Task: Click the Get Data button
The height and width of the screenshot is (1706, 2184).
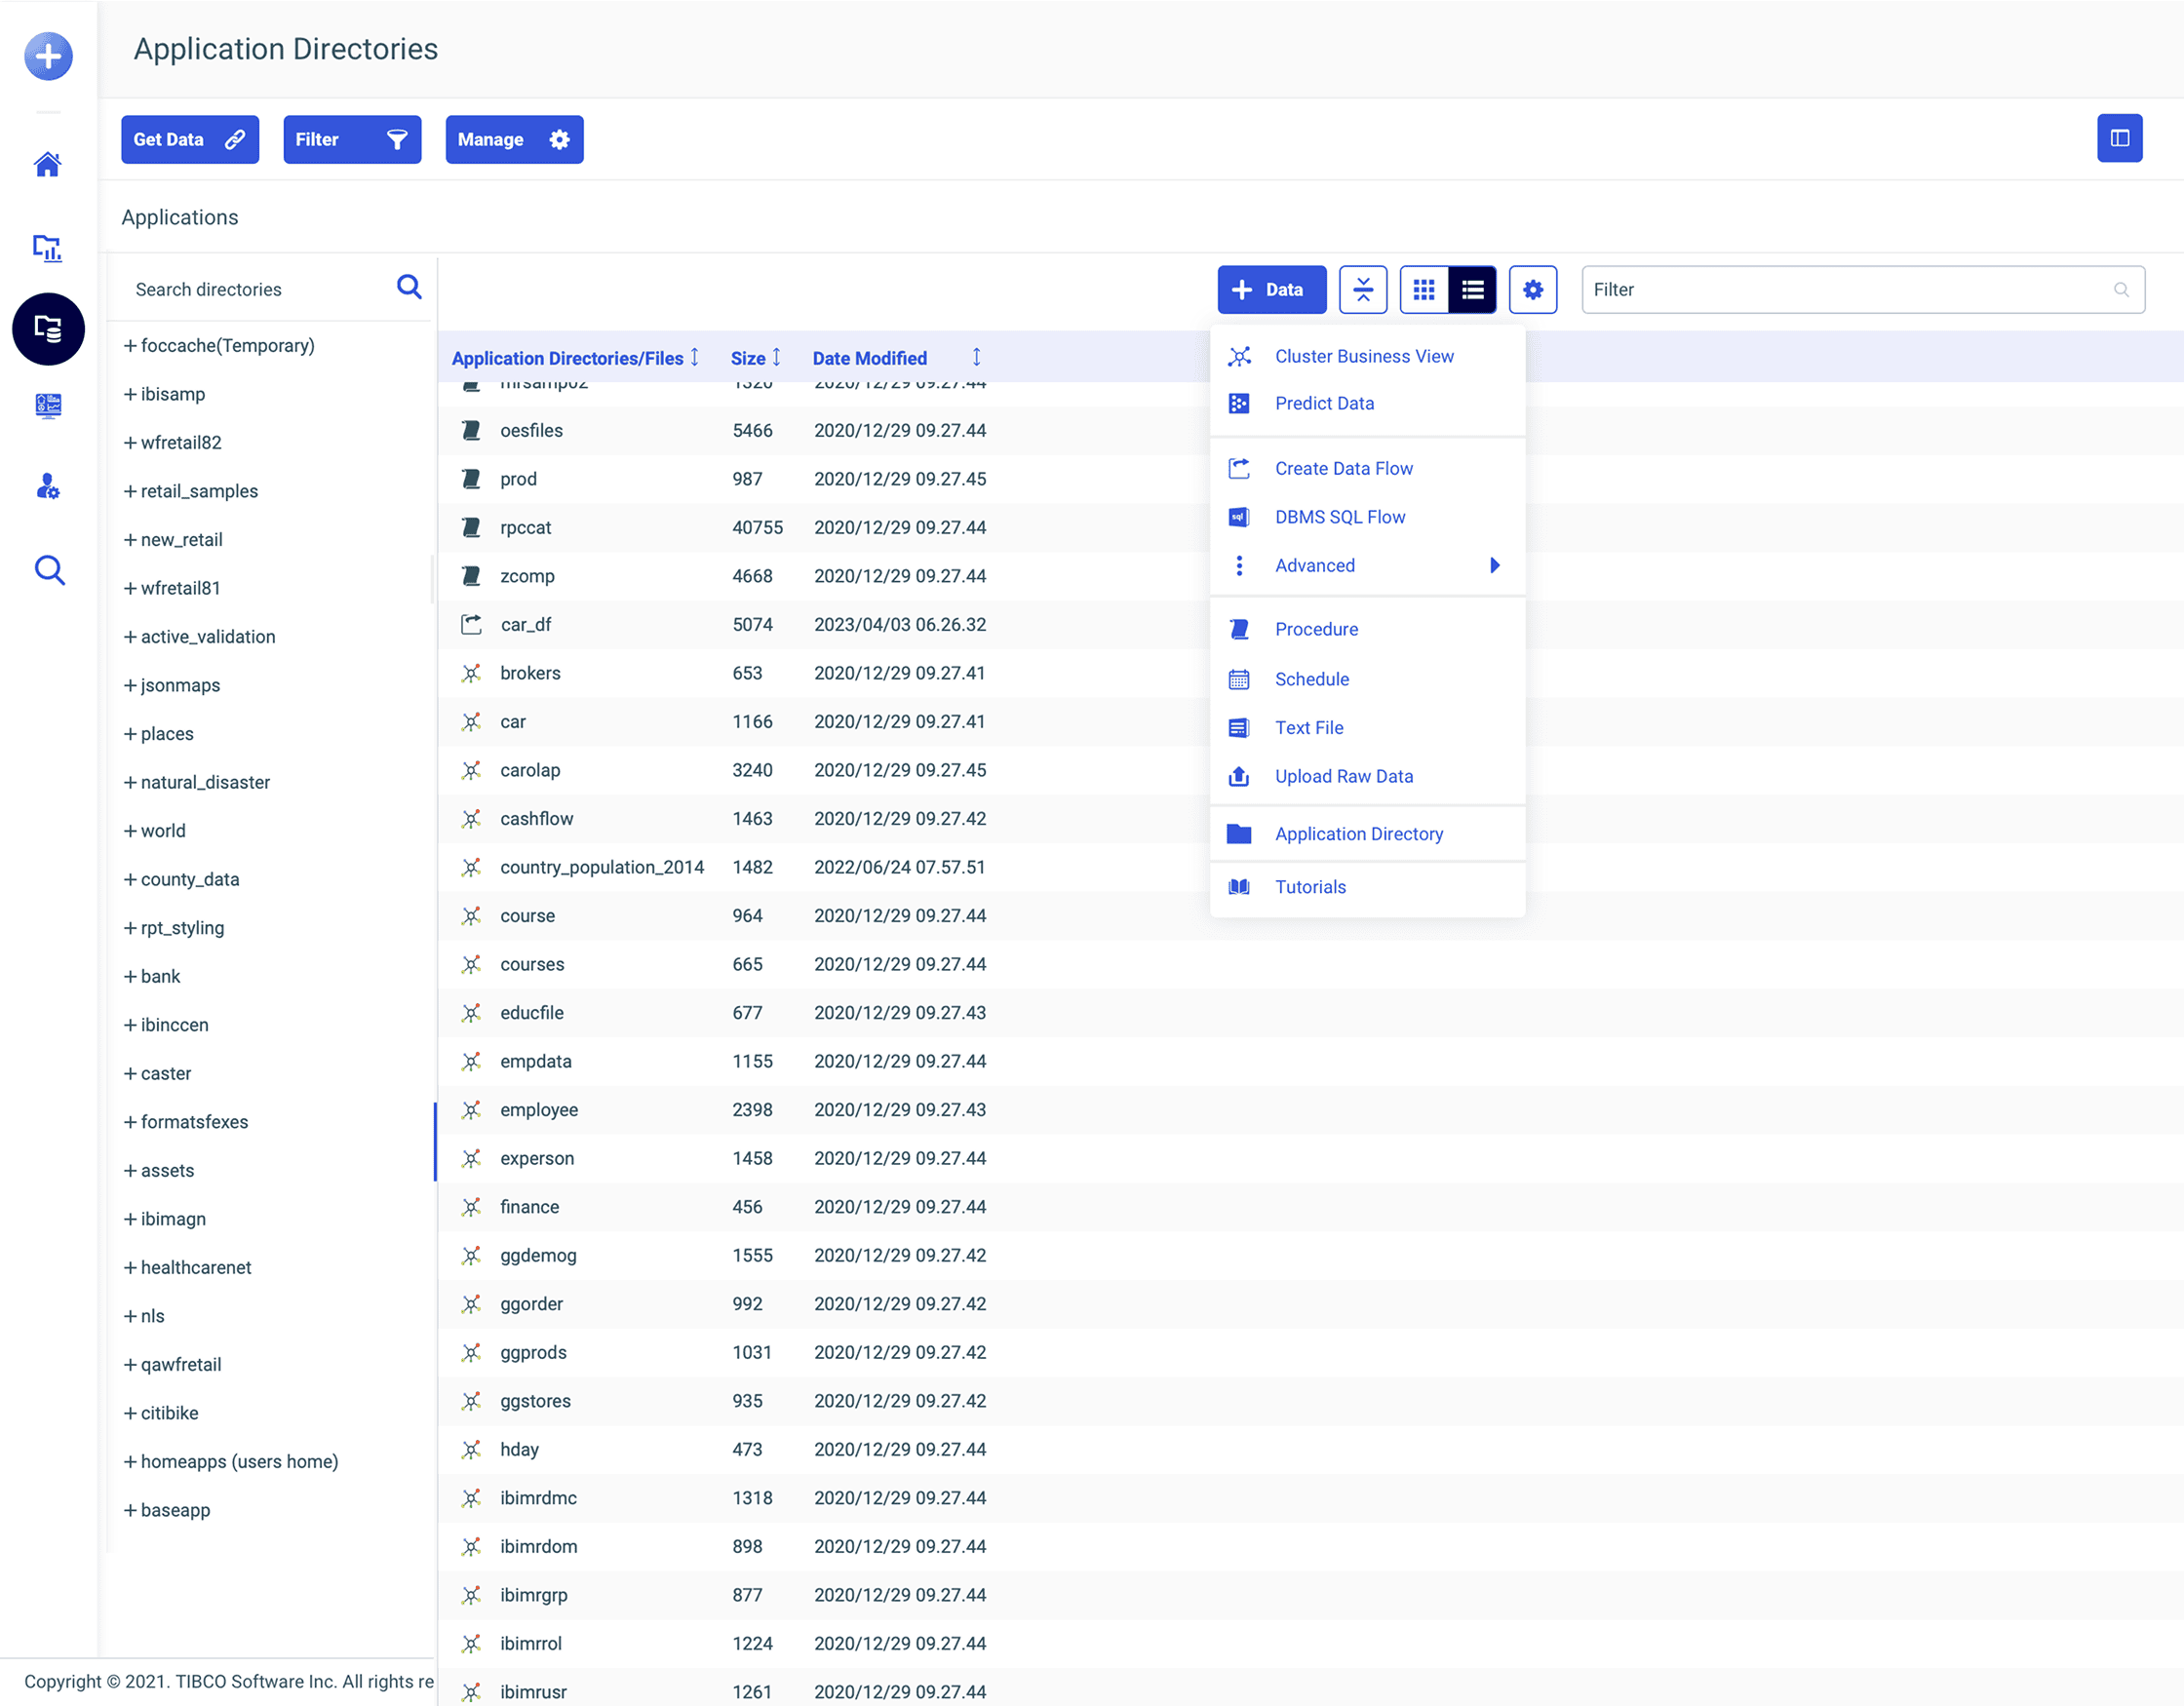Action: tap(190, 139)
